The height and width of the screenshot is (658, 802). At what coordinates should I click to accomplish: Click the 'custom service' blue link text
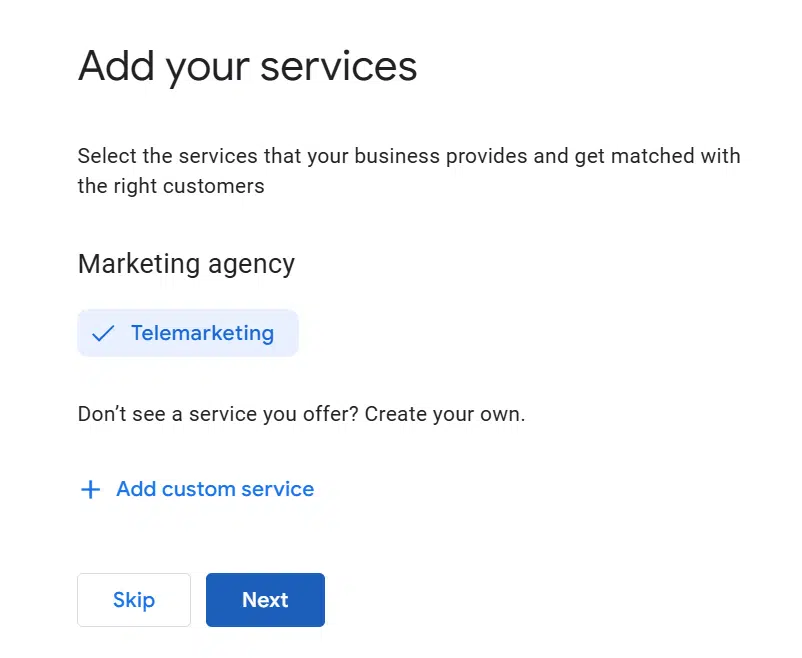click(x=238, y=489)
